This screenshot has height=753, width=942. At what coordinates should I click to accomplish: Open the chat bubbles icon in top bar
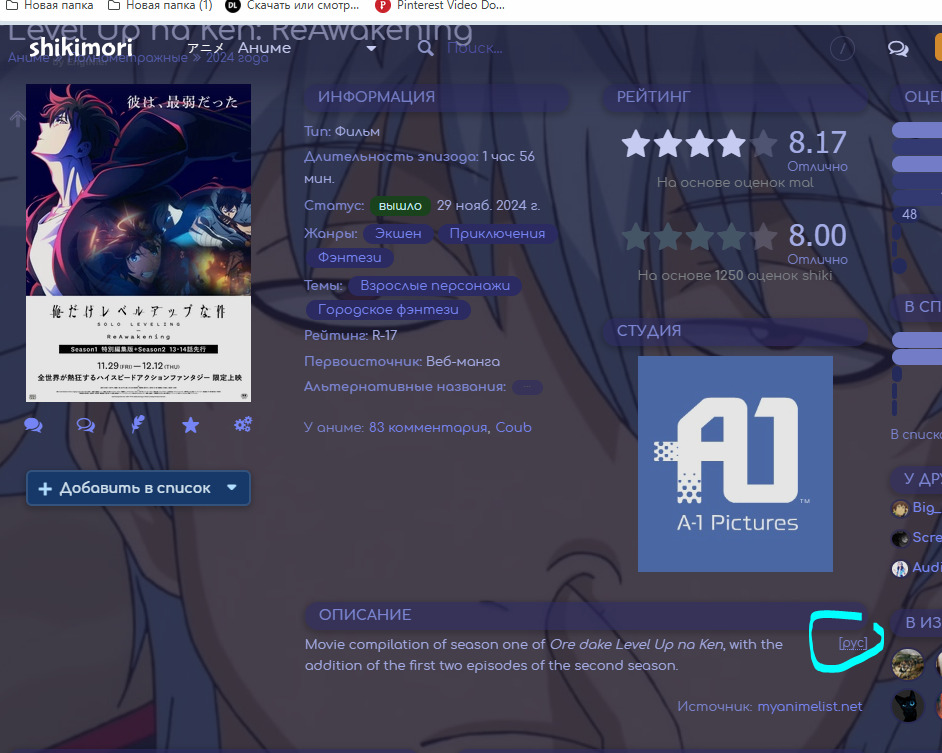click(898, 48)
